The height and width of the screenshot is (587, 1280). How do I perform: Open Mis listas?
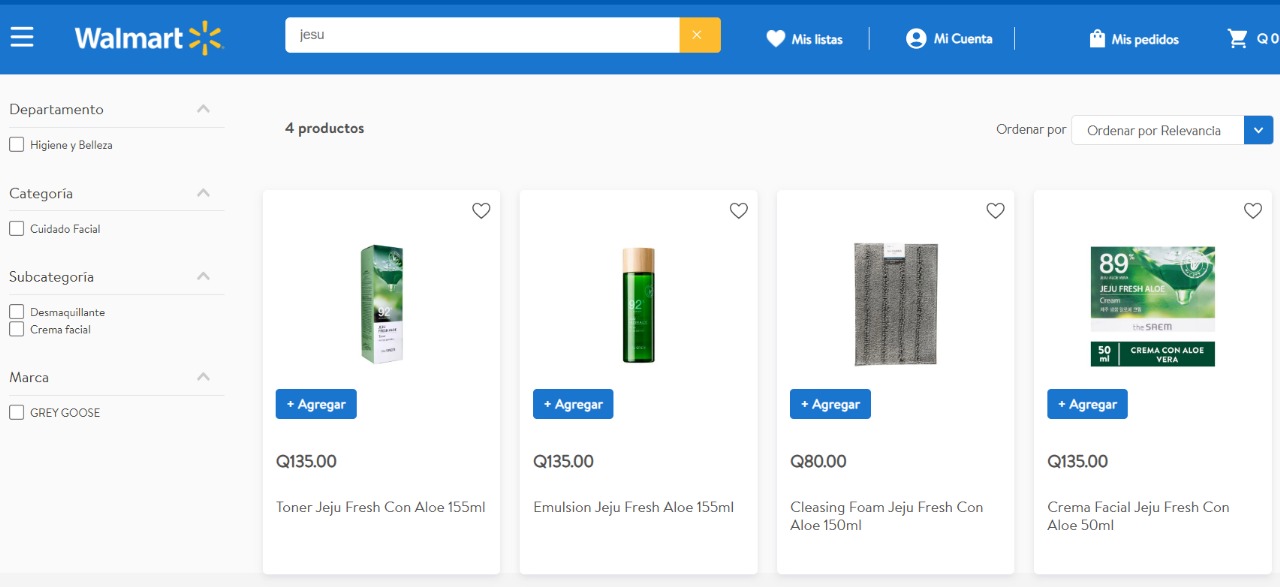(804, 39)
